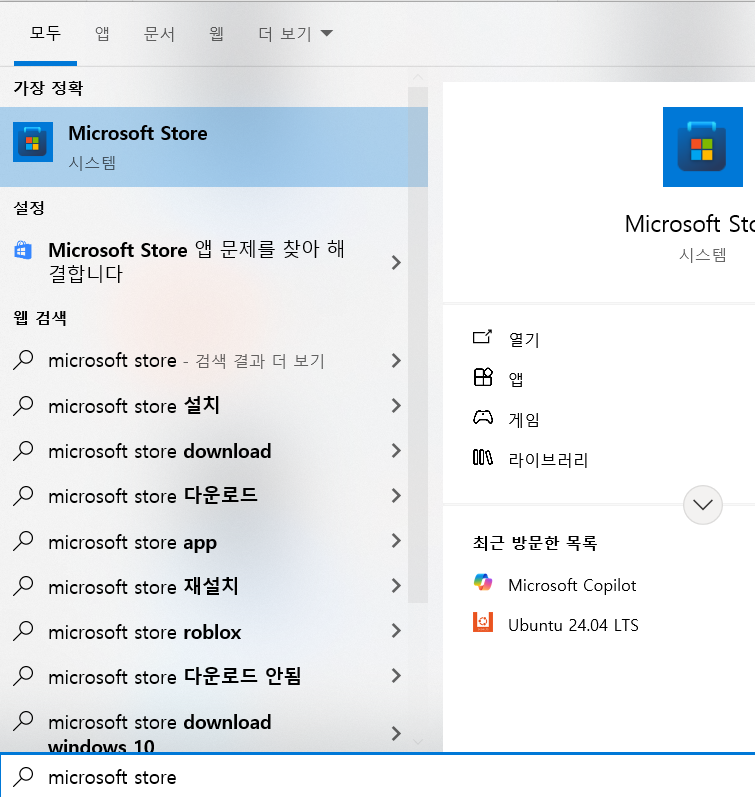Screen dimensions: 755x797
Task: Select 'Microsoft Store 앱 문제를 찾아 해결합니다' setting
Action: pos(204,262)
